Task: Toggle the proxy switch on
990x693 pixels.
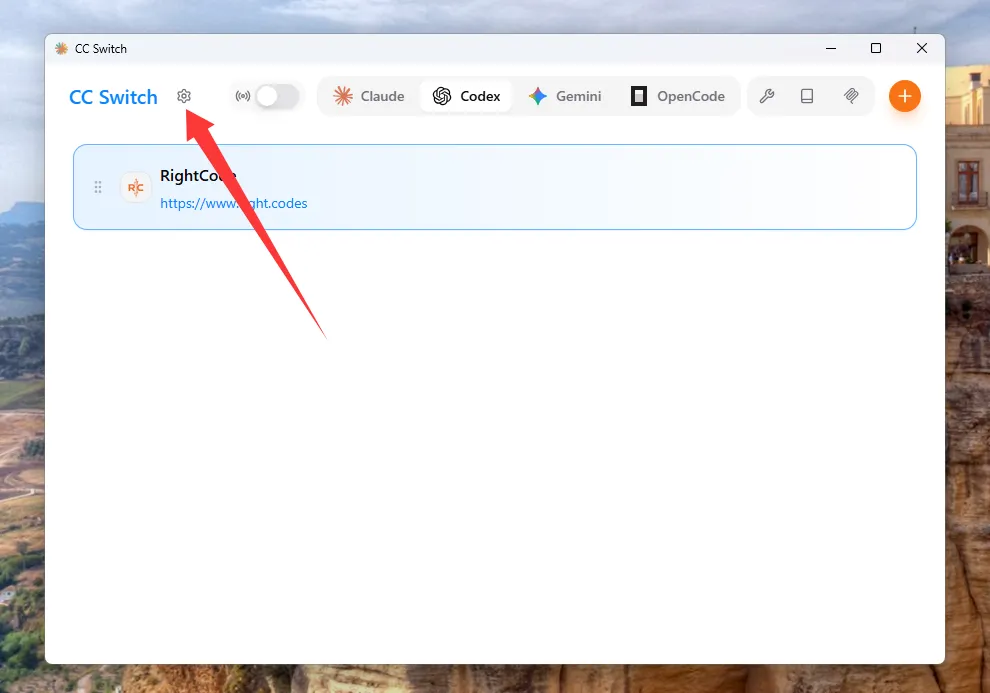Action: [277, 96]
